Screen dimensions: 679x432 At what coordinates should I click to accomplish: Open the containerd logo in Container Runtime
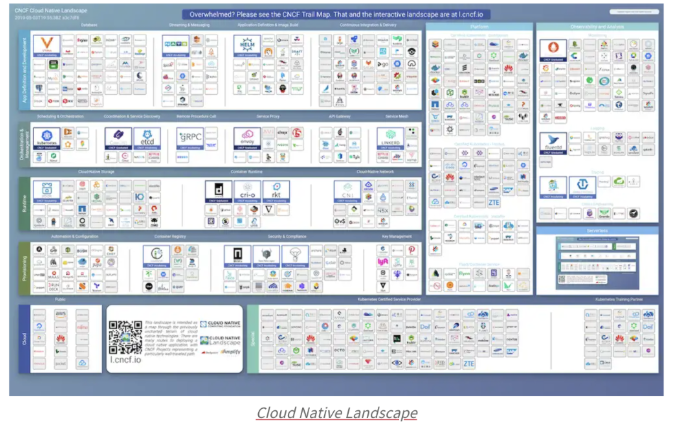coord(218,192)
